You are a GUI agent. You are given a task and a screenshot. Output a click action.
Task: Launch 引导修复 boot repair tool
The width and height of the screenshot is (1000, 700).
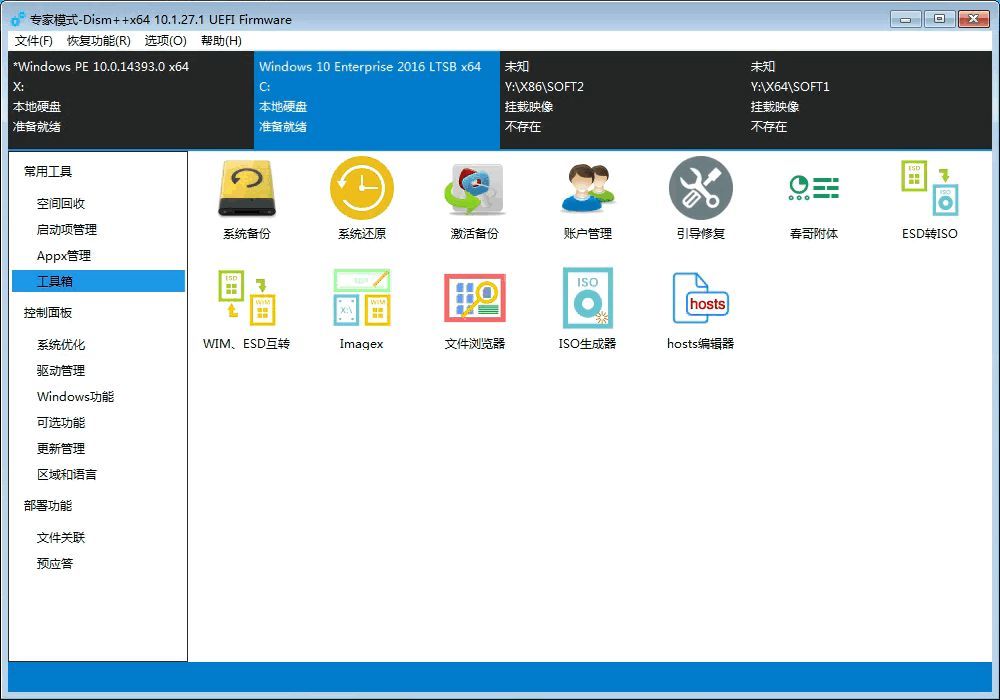pyautogui.click(x=700, y=198)
